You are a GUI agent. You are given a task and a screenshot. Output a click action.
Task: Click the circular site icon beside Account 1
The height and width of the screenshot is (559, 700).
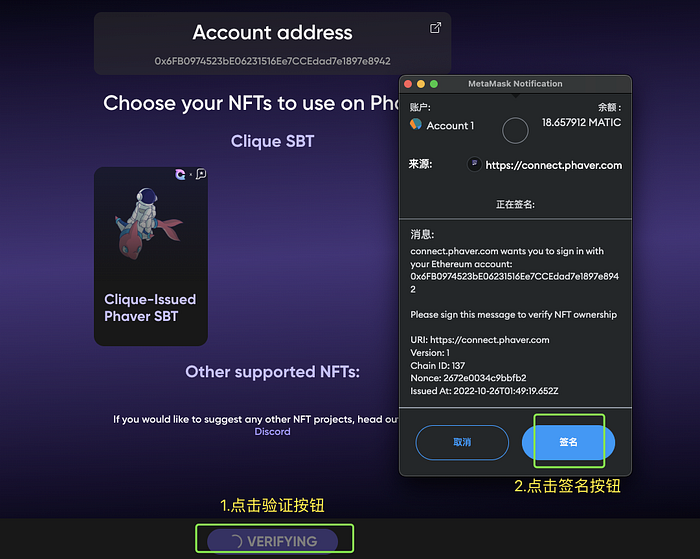(515, 130)
